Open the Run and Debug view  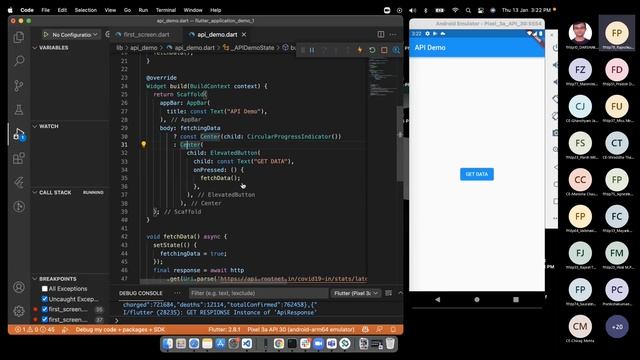(19, 134)
